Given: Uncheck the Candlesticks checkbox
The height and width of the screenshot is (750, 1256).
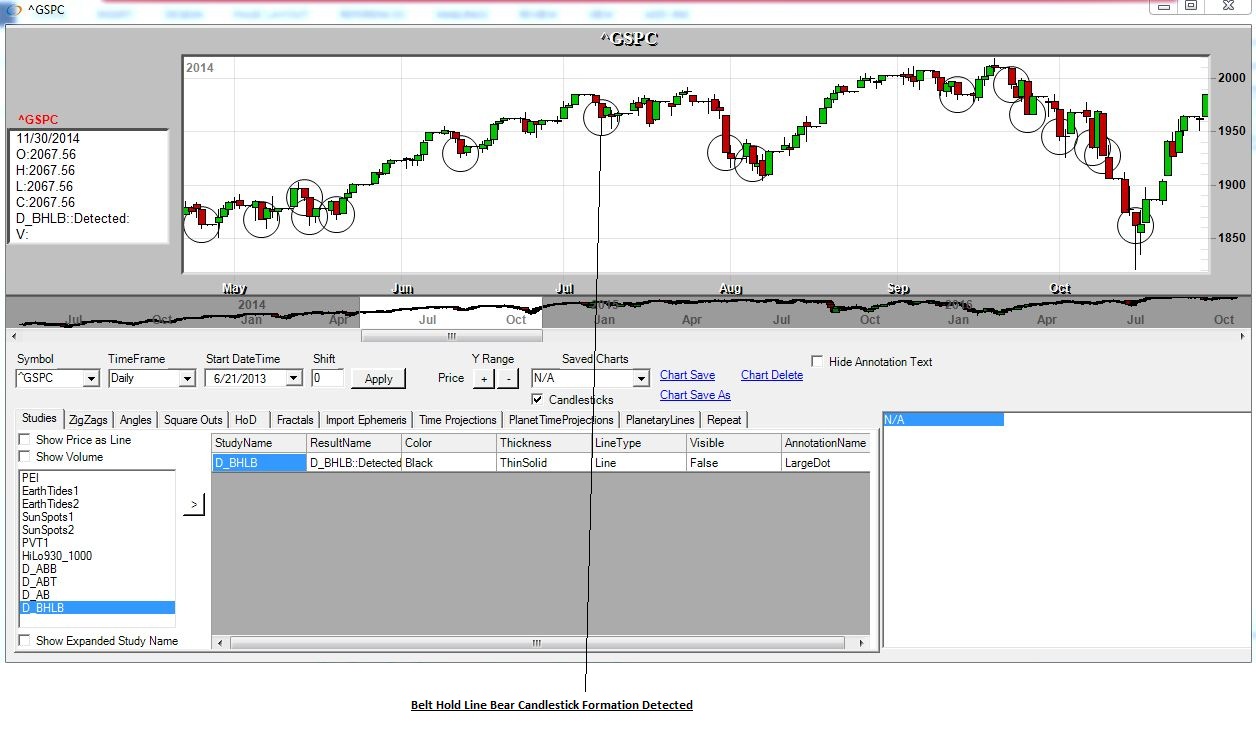Looking at the screenshot, I should pyautogui.click(x=537, y=400).
